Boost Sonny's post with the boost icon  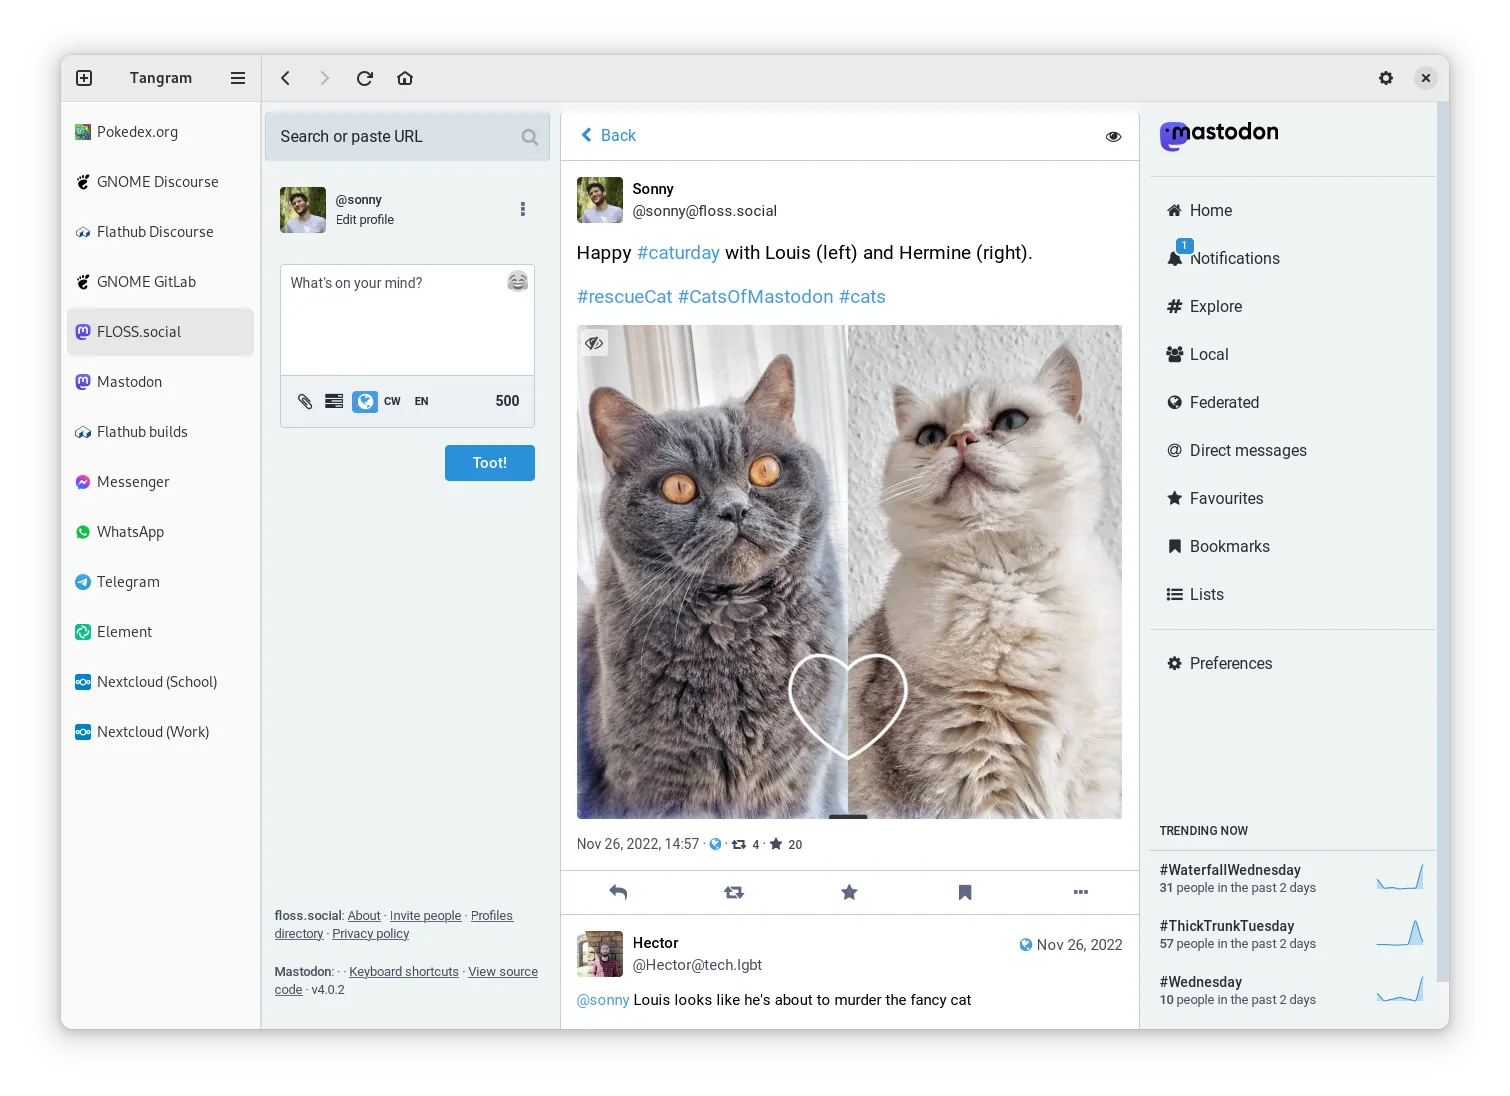pos(734,892)
